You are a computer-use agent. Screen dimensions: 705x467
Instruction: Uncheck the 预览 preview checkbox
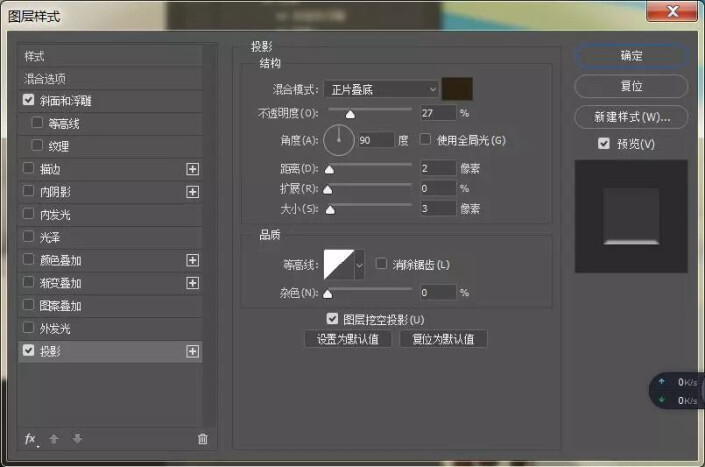[603, 144]
